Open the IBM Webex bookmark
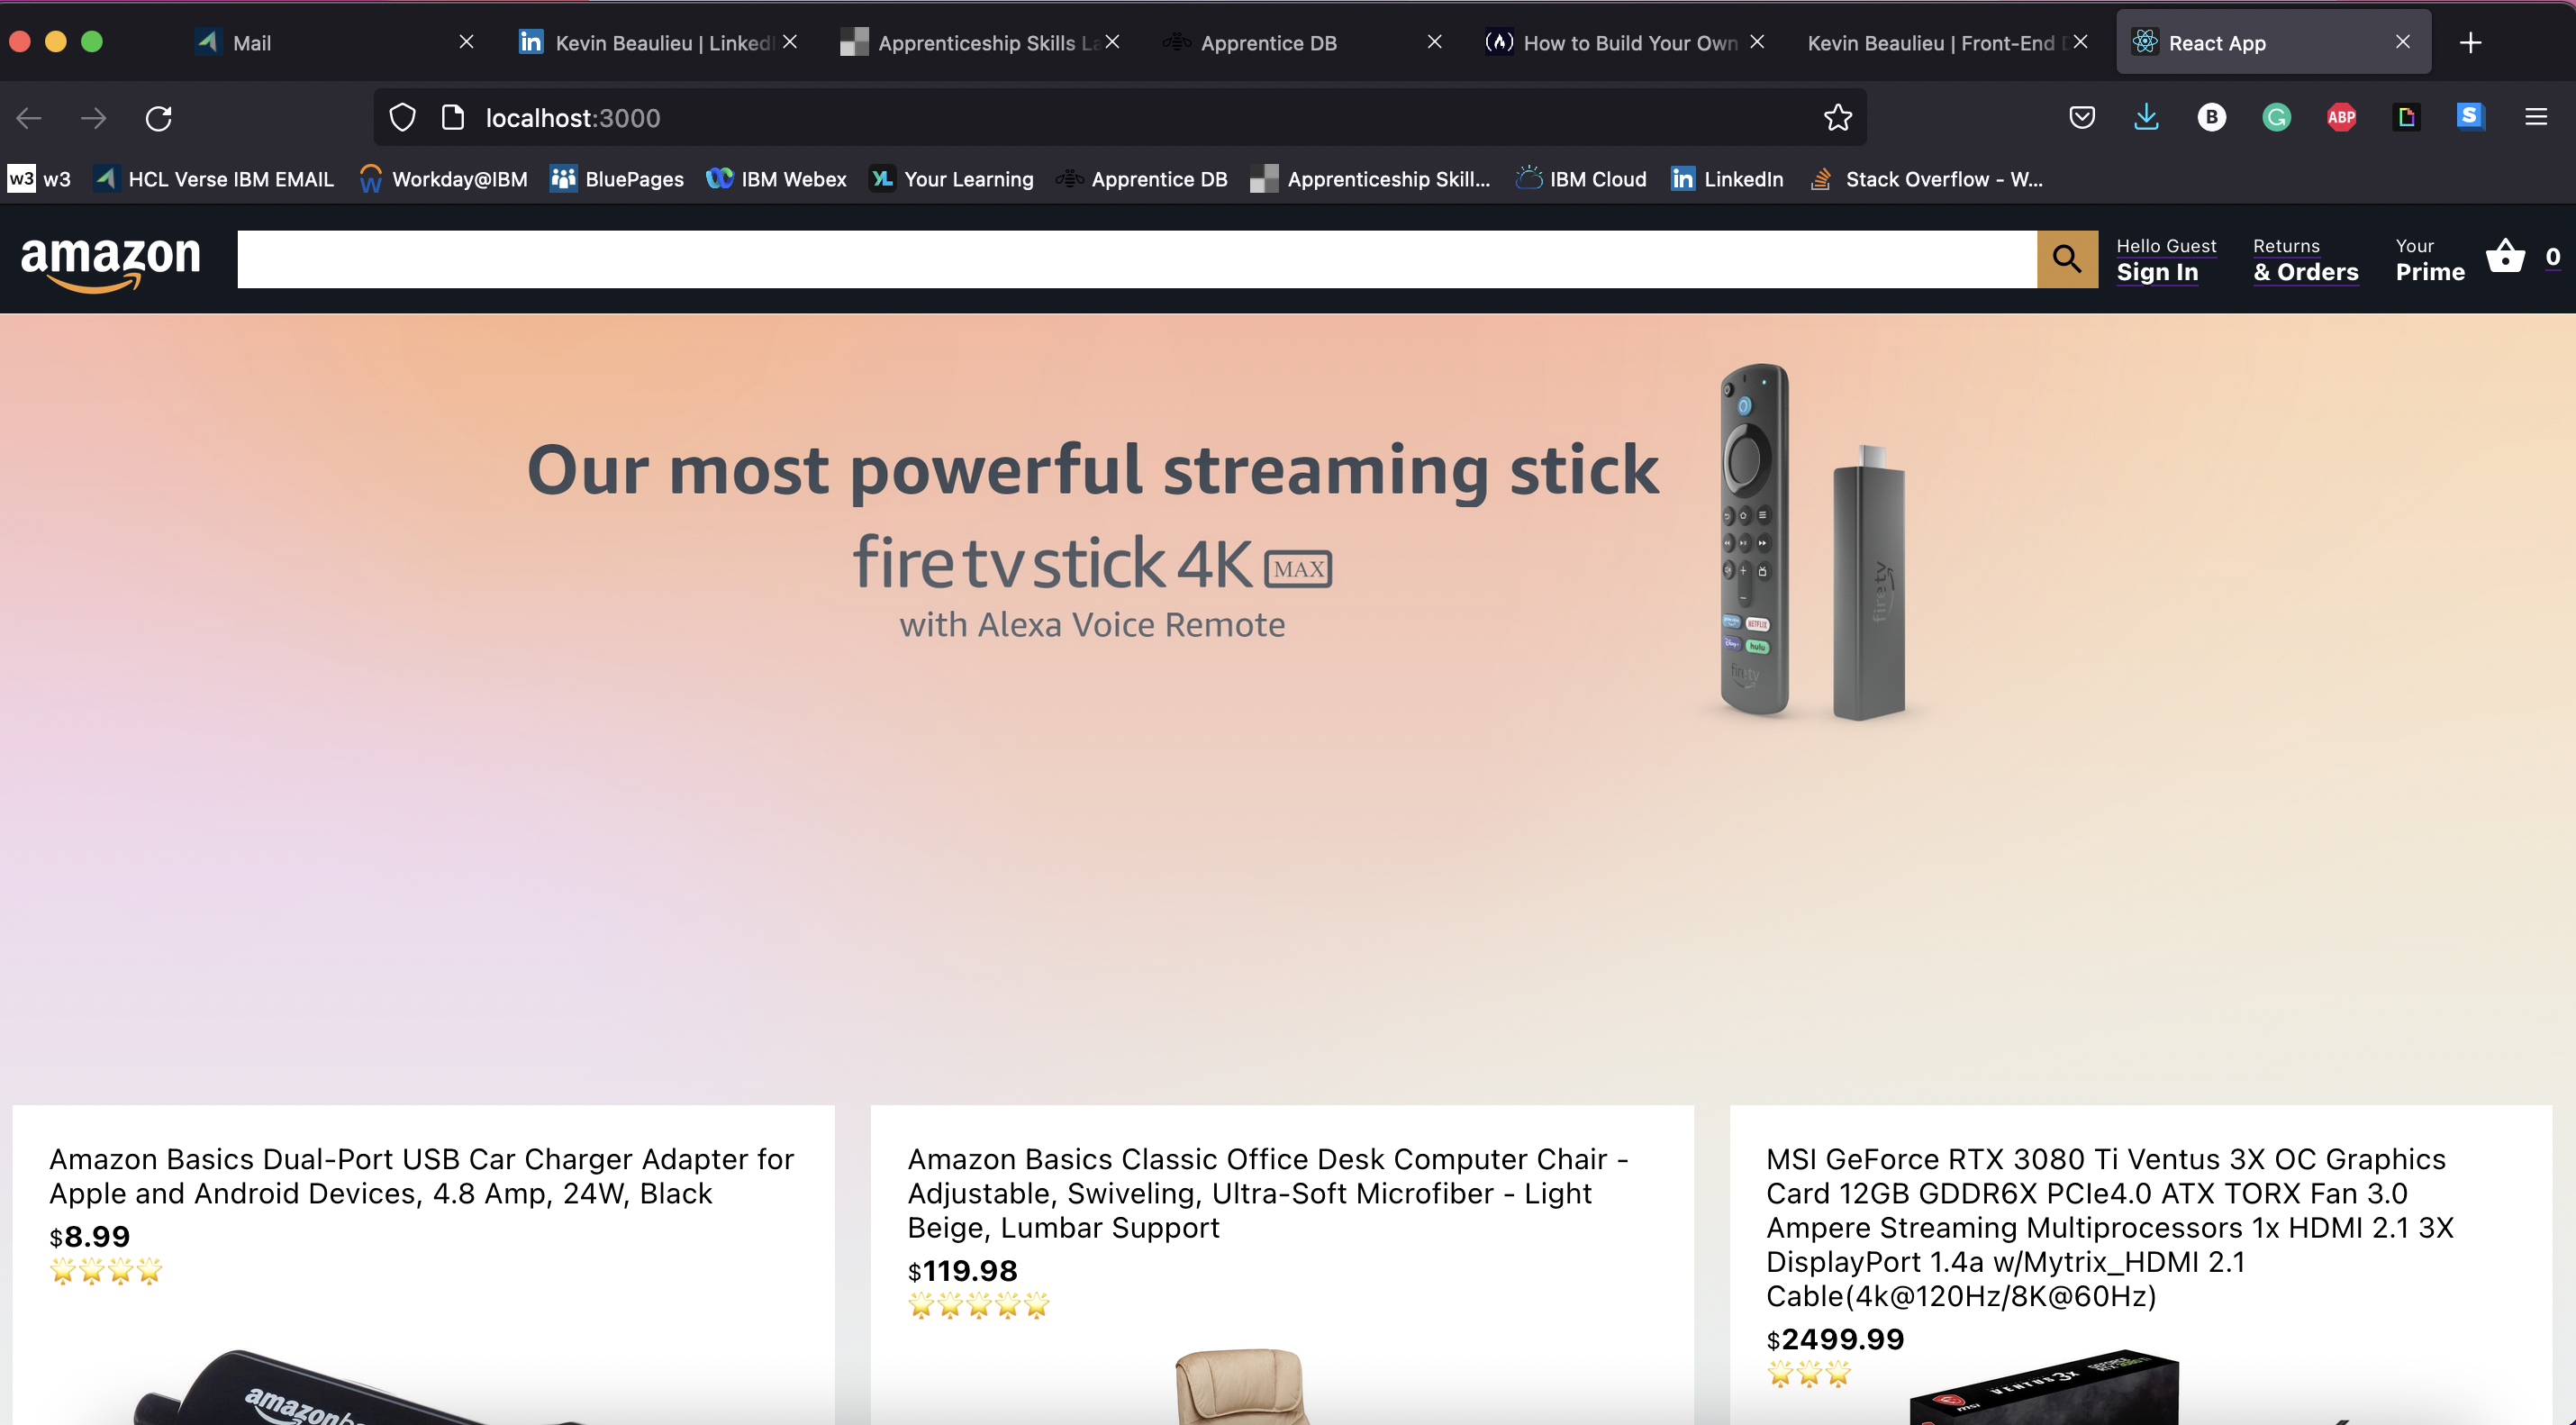The image size is (2576, 1425). coord(776,179)
